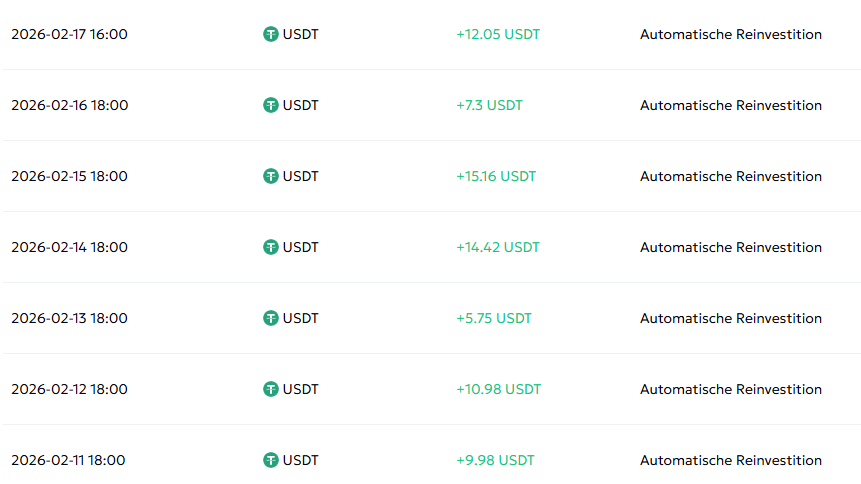Viewport: 861px width, 484px height.
Task: Click the USDT coin icon for 2026-02-16
Action: coord(270,105)
